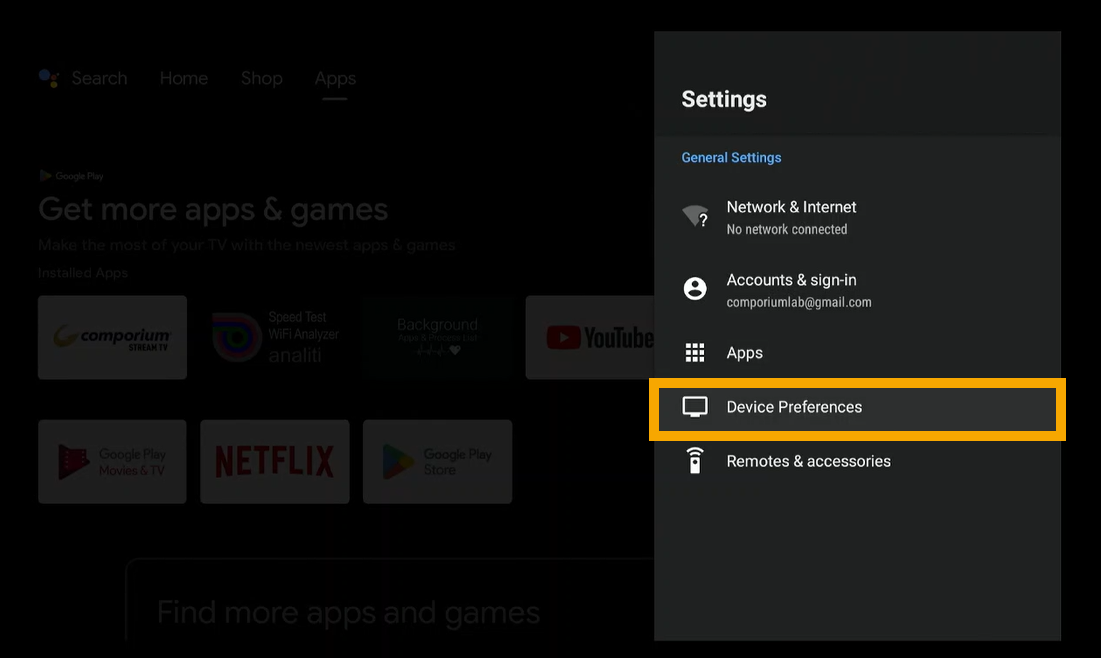Screen dimensions: 1101x658
Task: Open the Background Apps & Process List tile
Action: click(437, 337)
